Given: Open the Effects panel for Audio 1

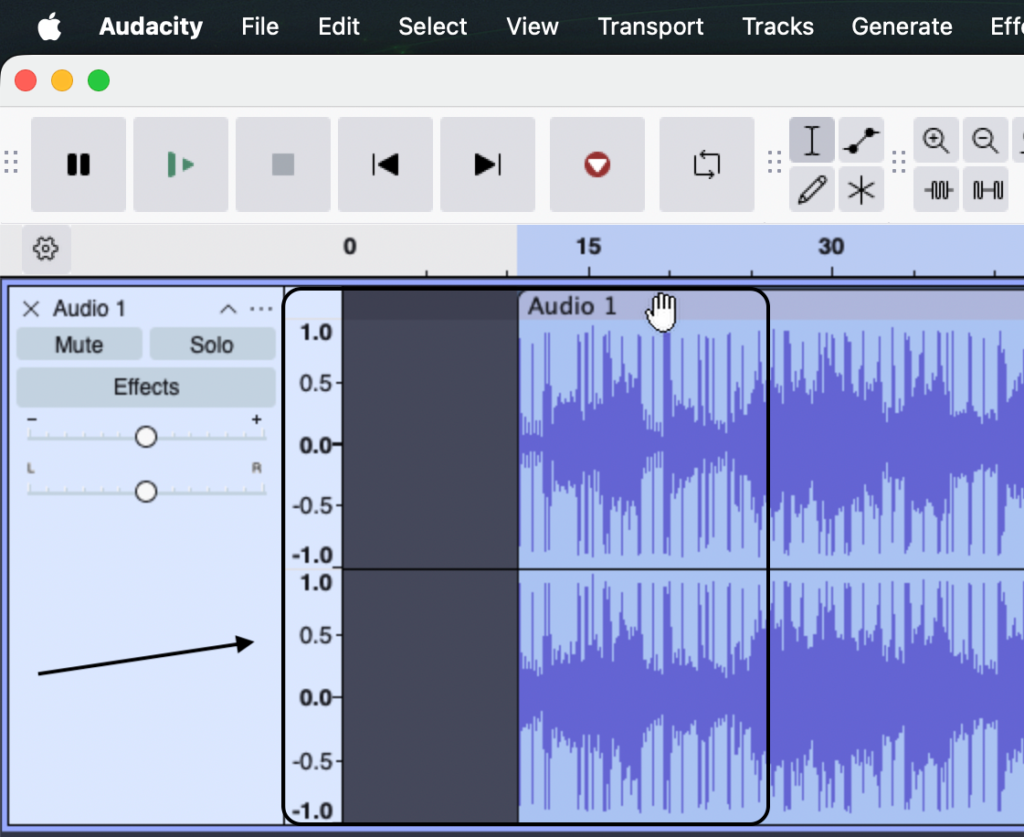Looking at the screenshot, I should coord(146,387).
